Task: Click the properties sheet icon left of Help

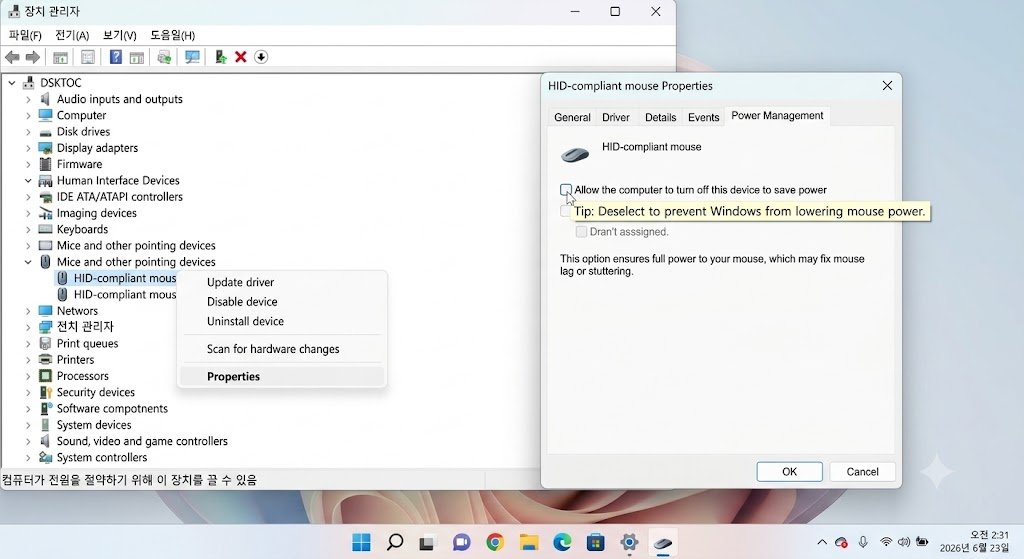Action: click(x=88, y=57)
